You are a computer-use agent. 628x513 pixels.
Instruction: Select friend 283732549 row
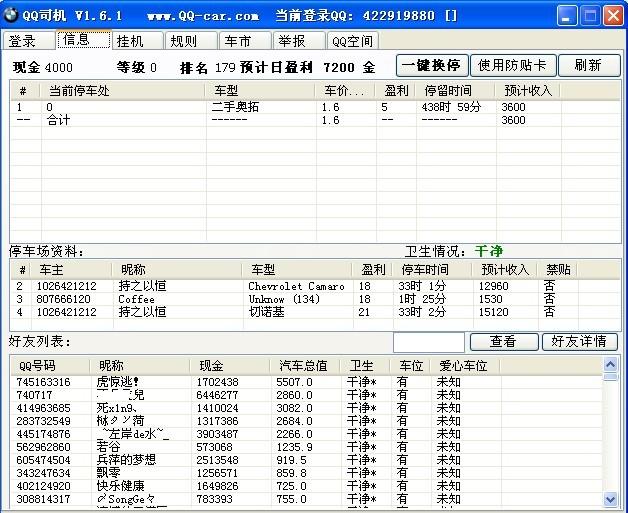click(306, 421)
